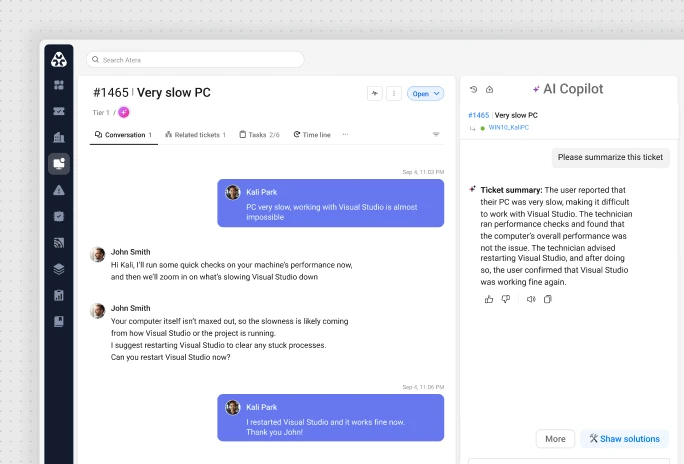This screenshot has width=684, height=464.
Task: Show more tabs via the ellipsis
Action: tap(345, 135)
